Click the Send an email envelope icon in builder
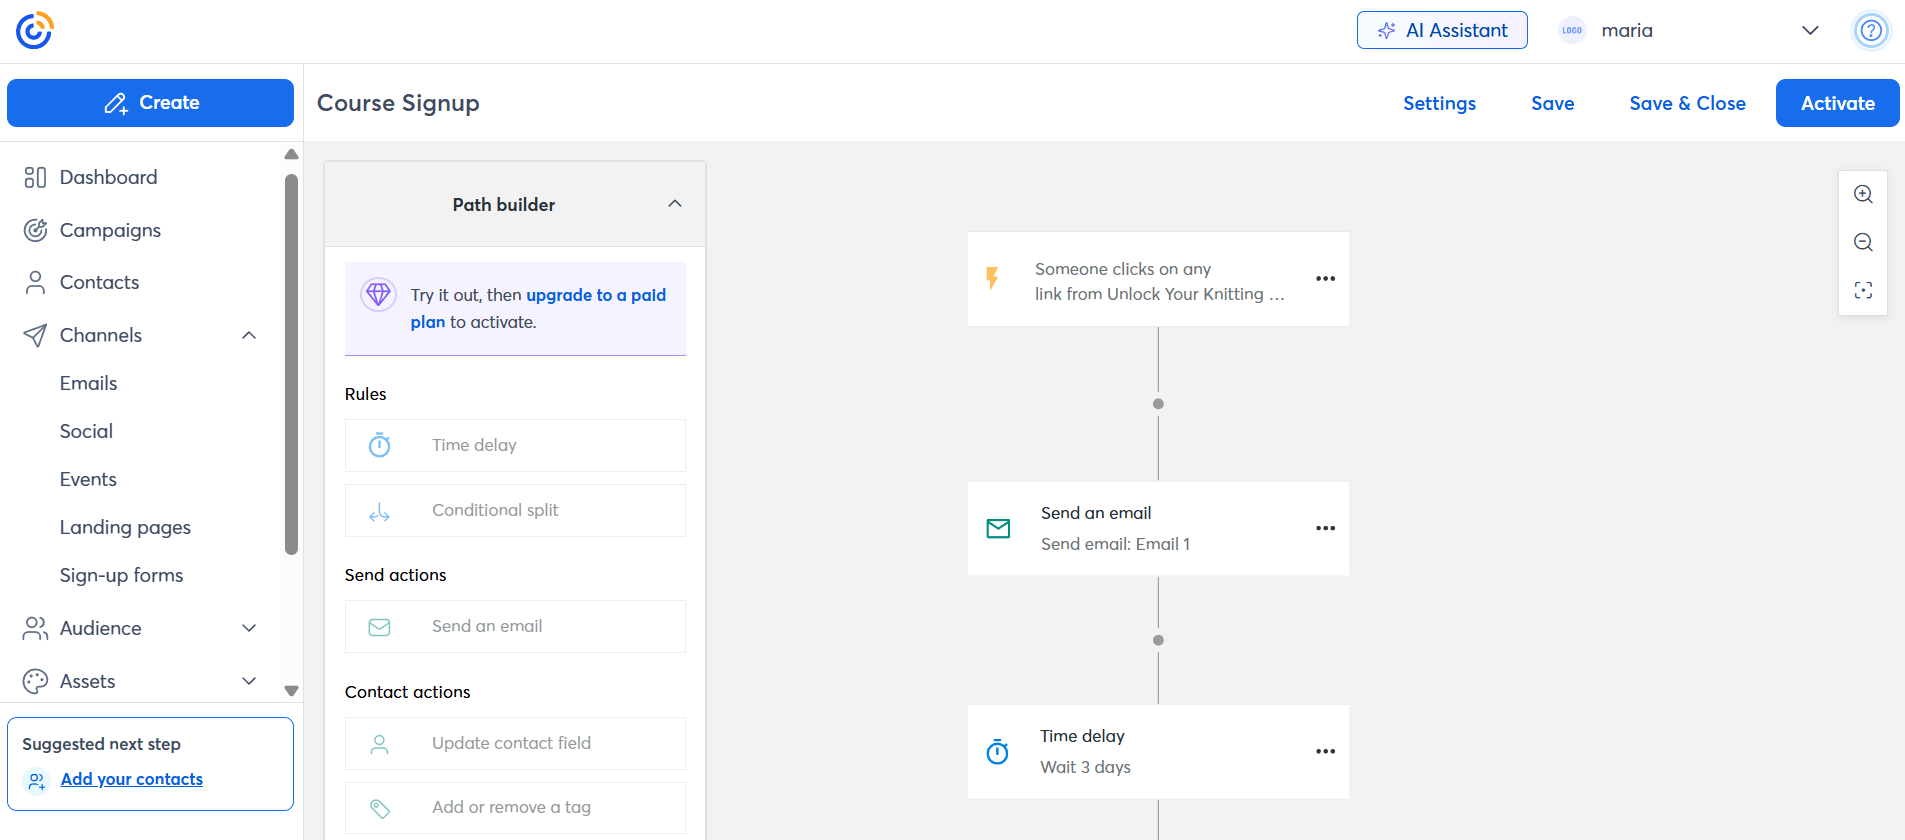This screenshot has width=1905, height=840. coord(380,627)
